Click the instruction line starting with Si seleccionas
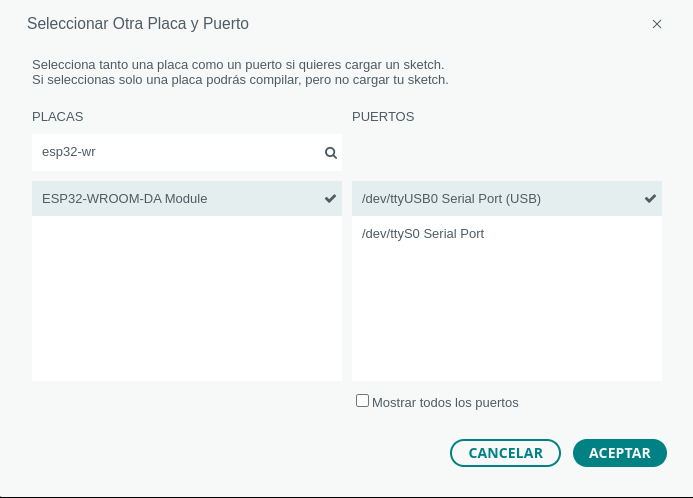The width and height of the screenshot is (693, 498). pos(240,79)
